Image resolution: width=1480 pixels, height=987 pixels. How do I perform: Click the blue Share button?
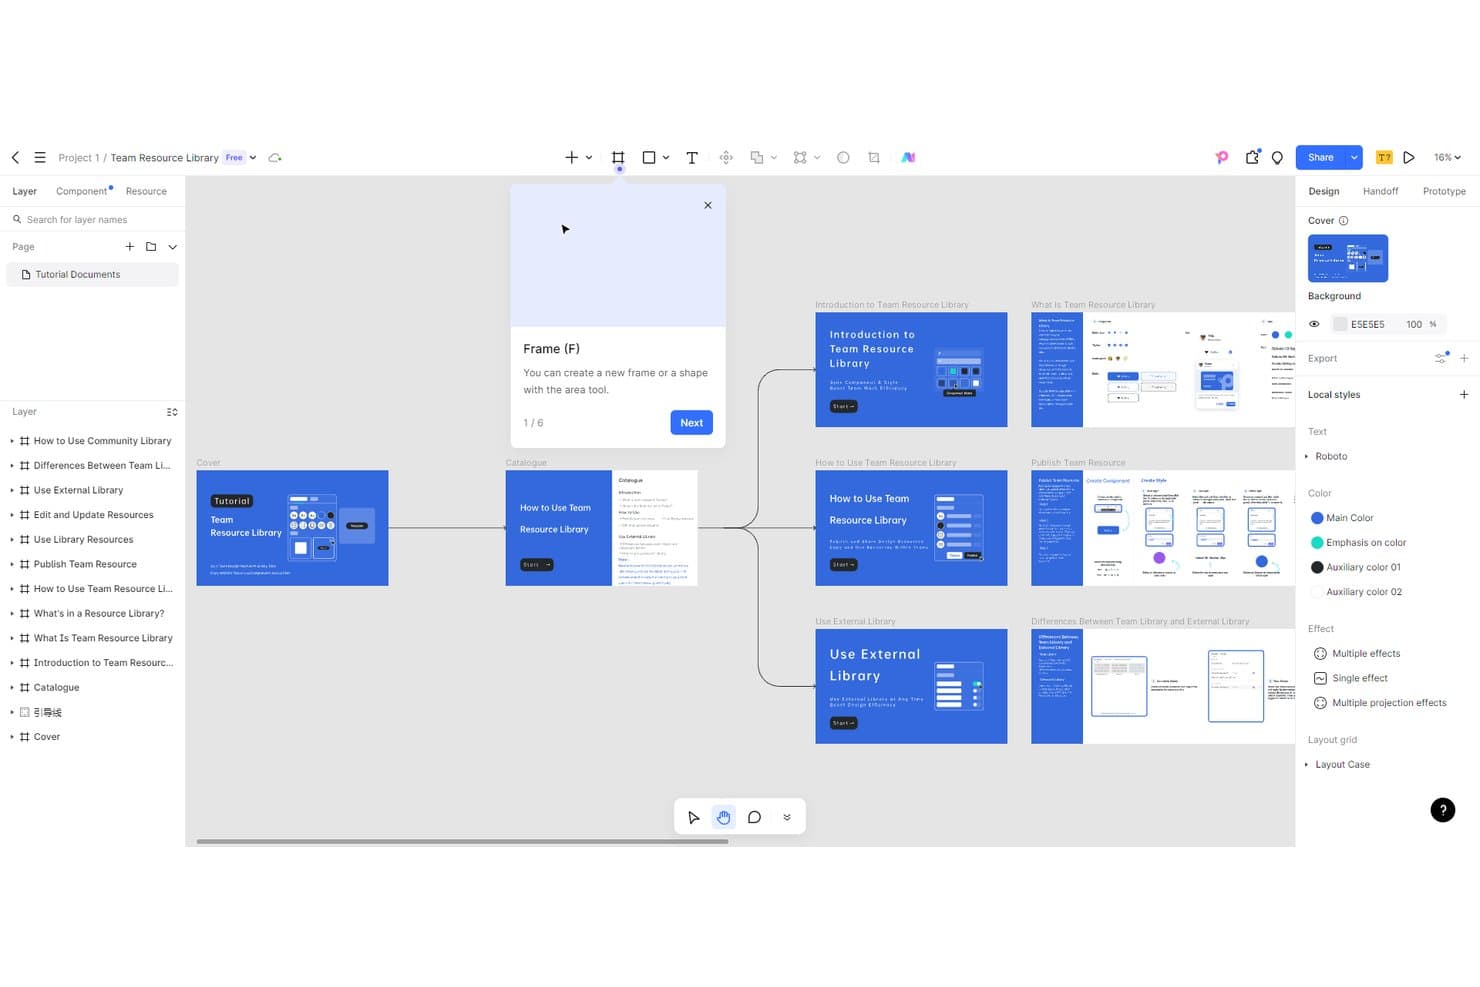point(1320,158)
